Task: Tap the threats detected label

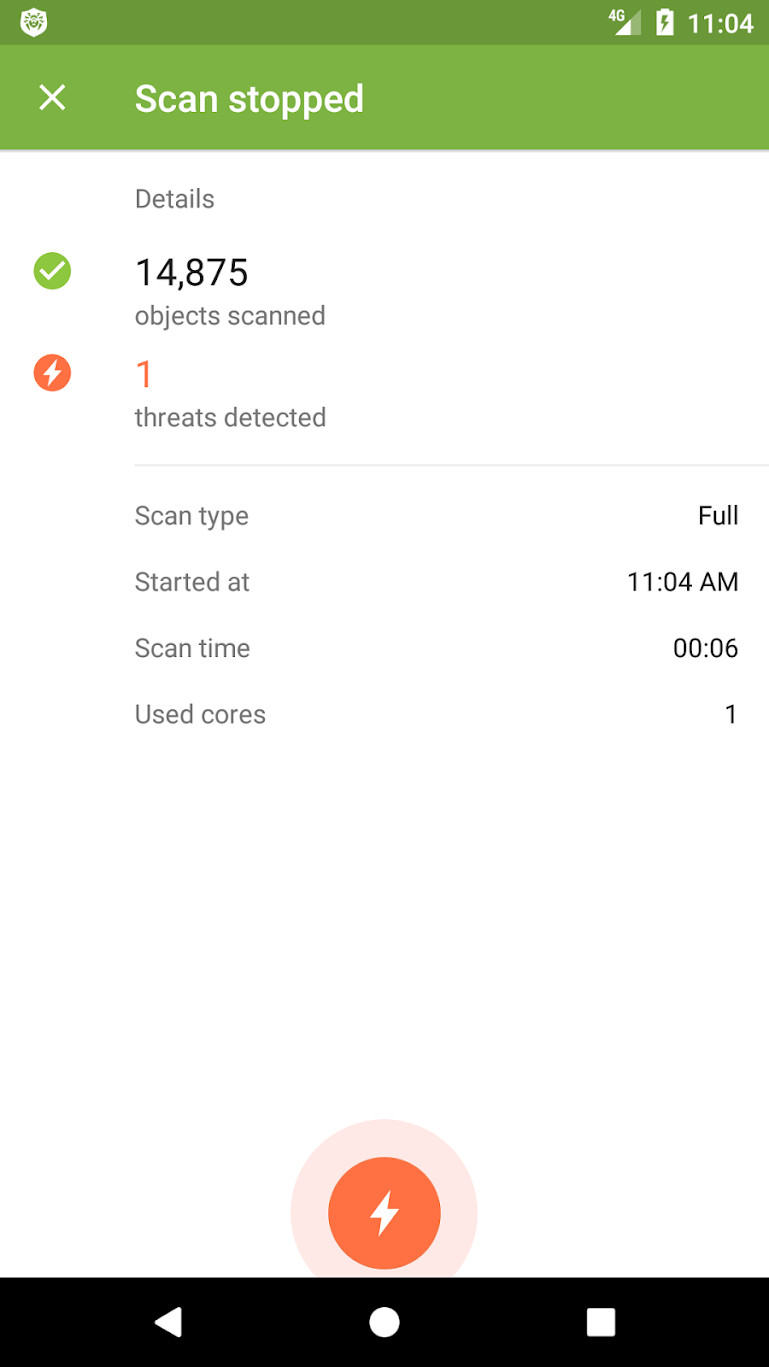Action: (230, 417)
